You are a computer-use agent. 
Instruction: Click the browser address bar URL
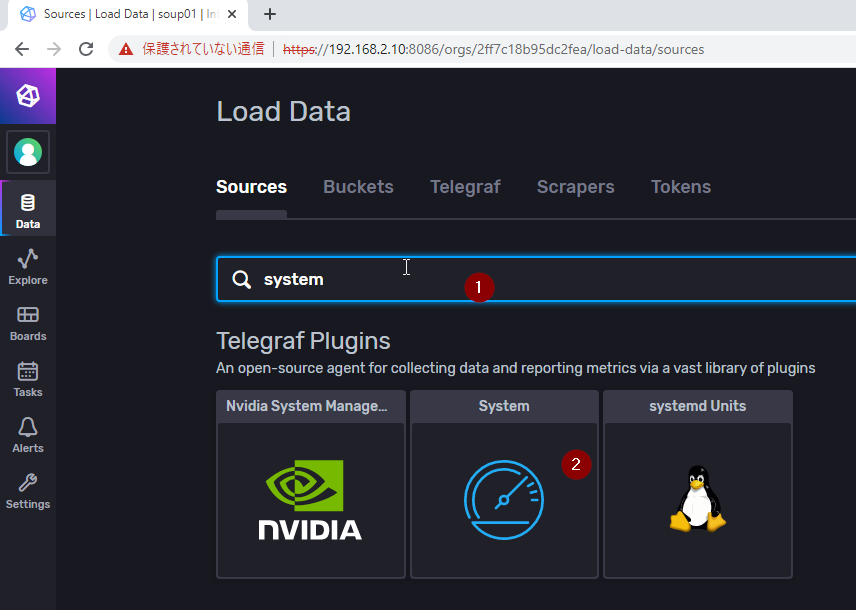pyautogui.click(x=494, y=49)
